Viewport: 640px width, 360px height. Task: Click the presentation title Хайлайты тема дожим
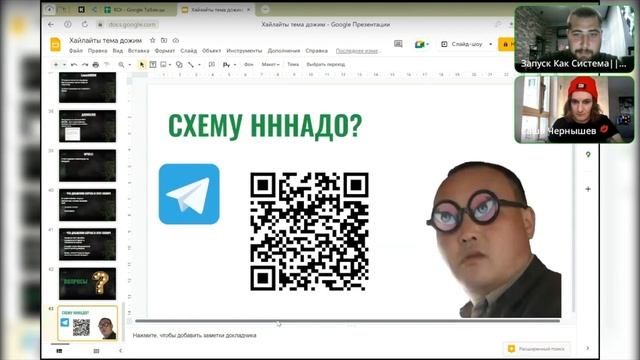tap(105, 40)
